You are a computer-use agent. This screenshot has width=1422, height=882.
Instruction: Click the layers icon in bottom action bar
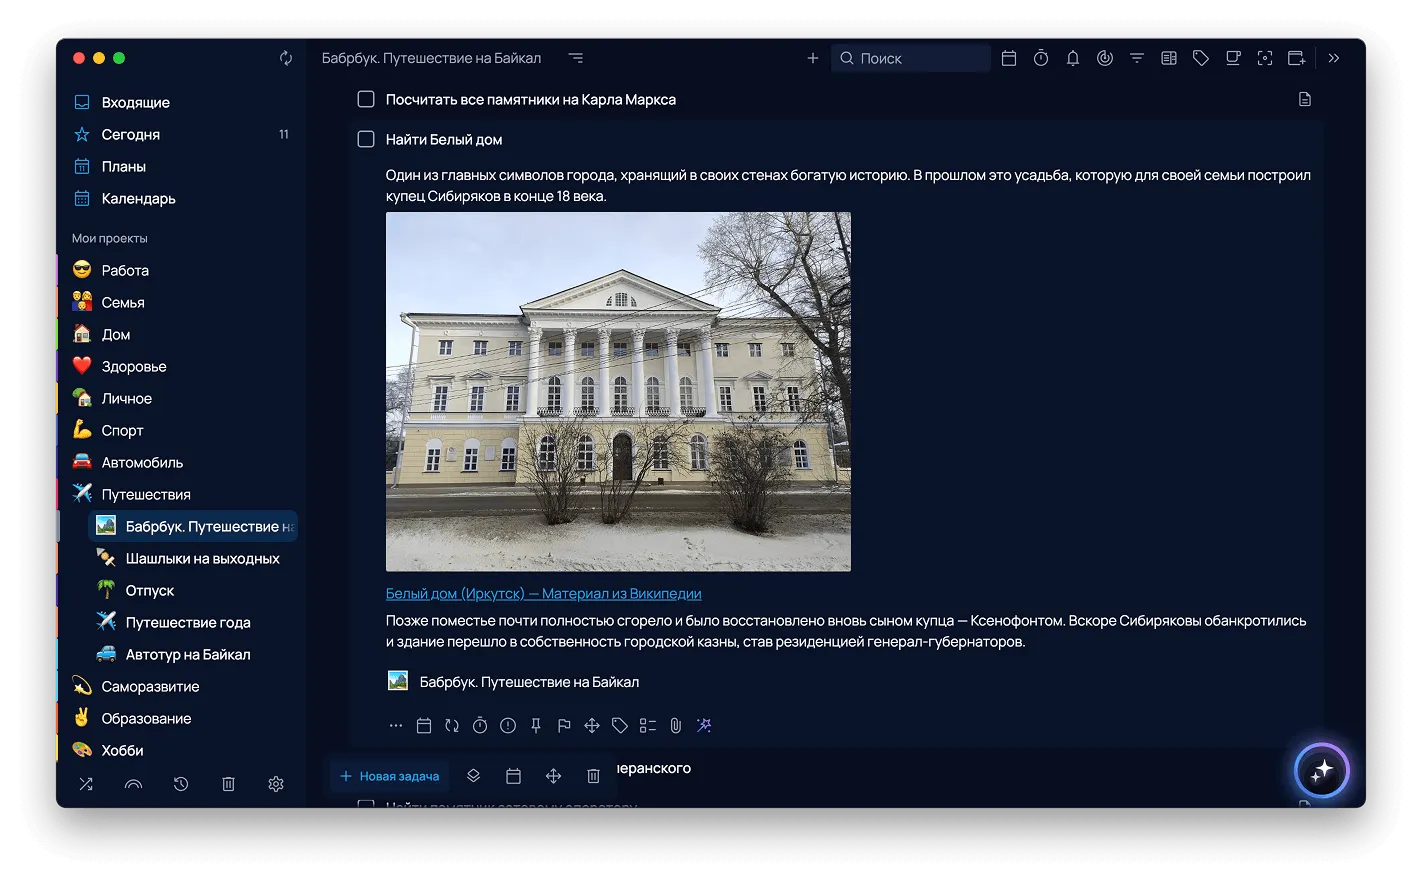tap(474, 776)
